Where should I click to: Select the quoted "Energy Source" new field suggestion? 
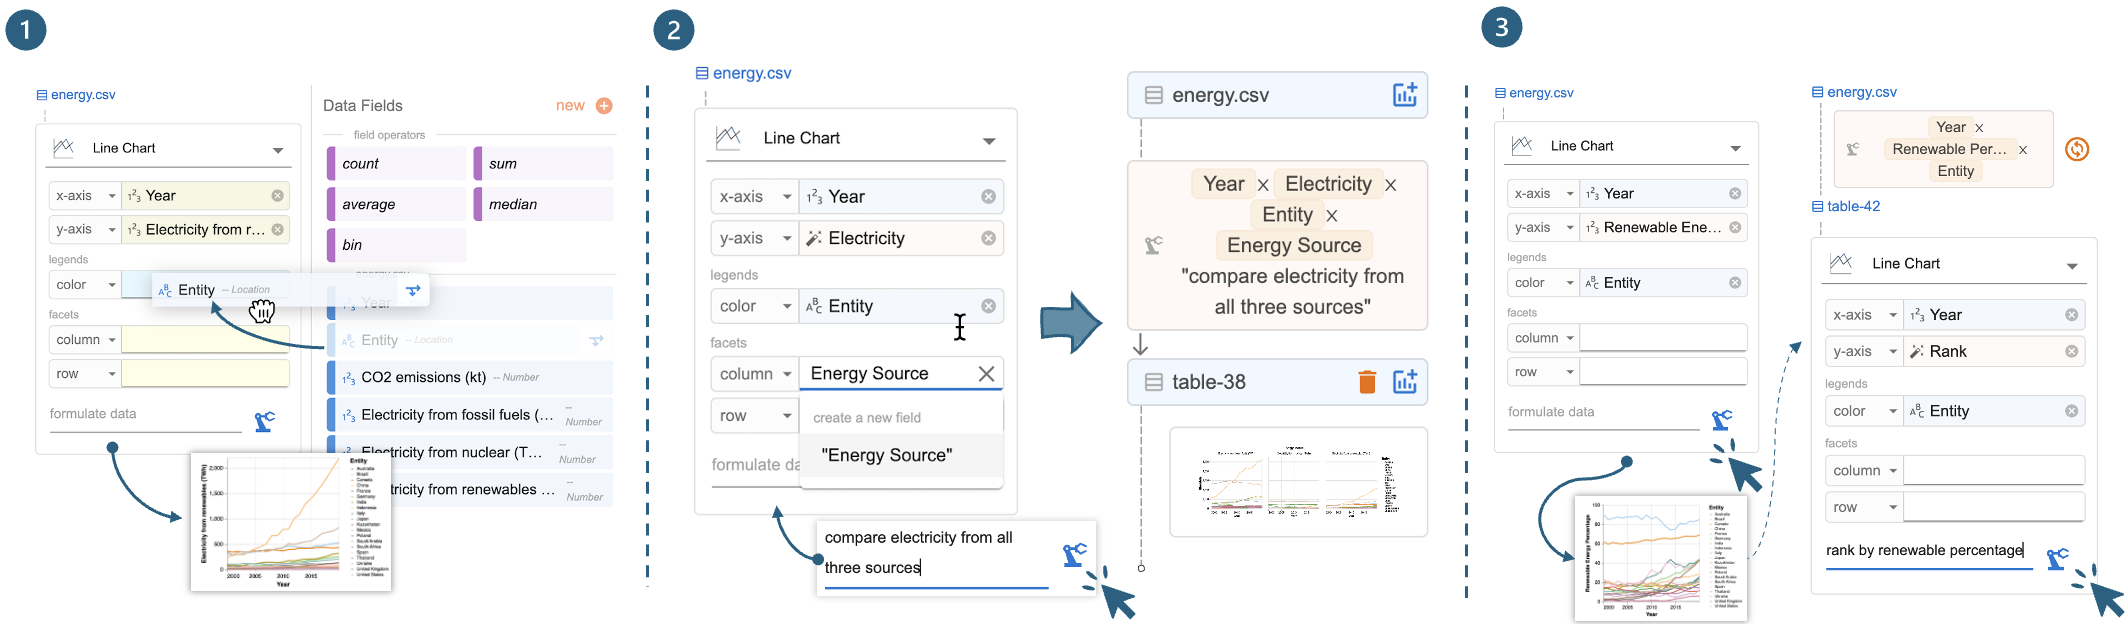click(887, 456)
